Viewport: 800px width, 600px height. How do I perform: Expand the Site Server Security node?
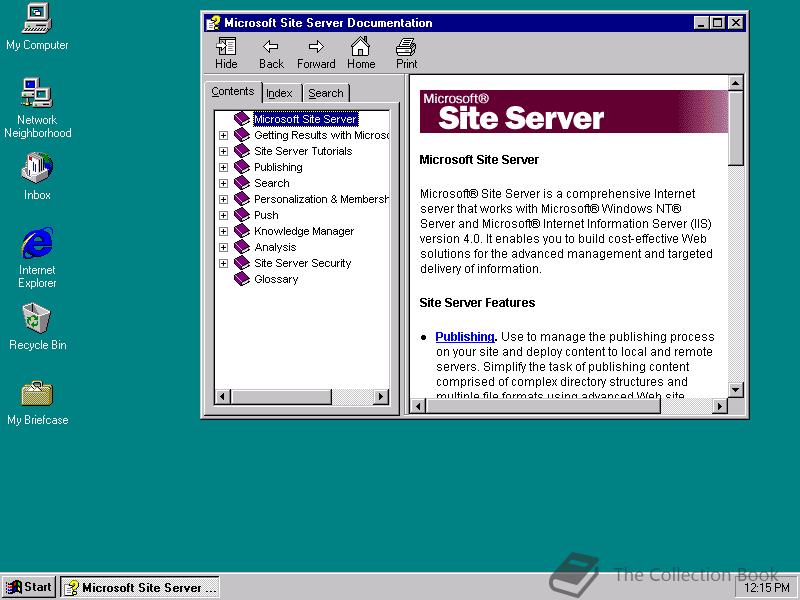223,263
